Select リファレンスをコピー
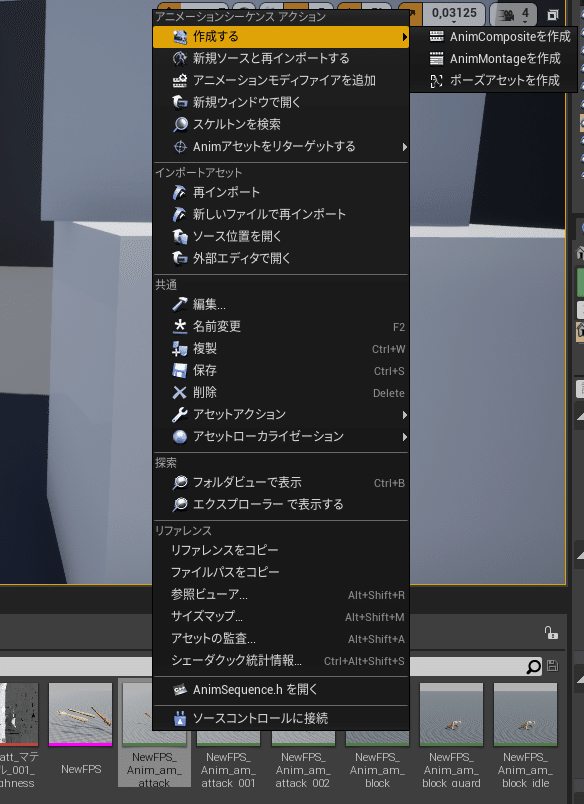584x804 pixels. click(280, 550)
